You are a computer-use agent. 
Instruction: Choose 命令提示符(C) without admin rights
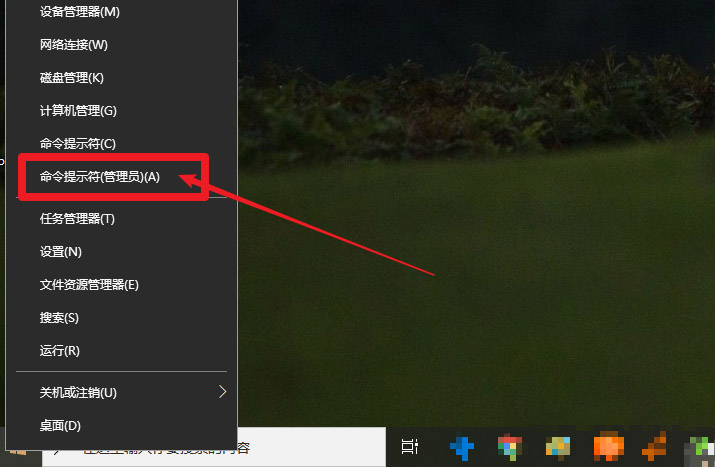click(x=77, y=144)
